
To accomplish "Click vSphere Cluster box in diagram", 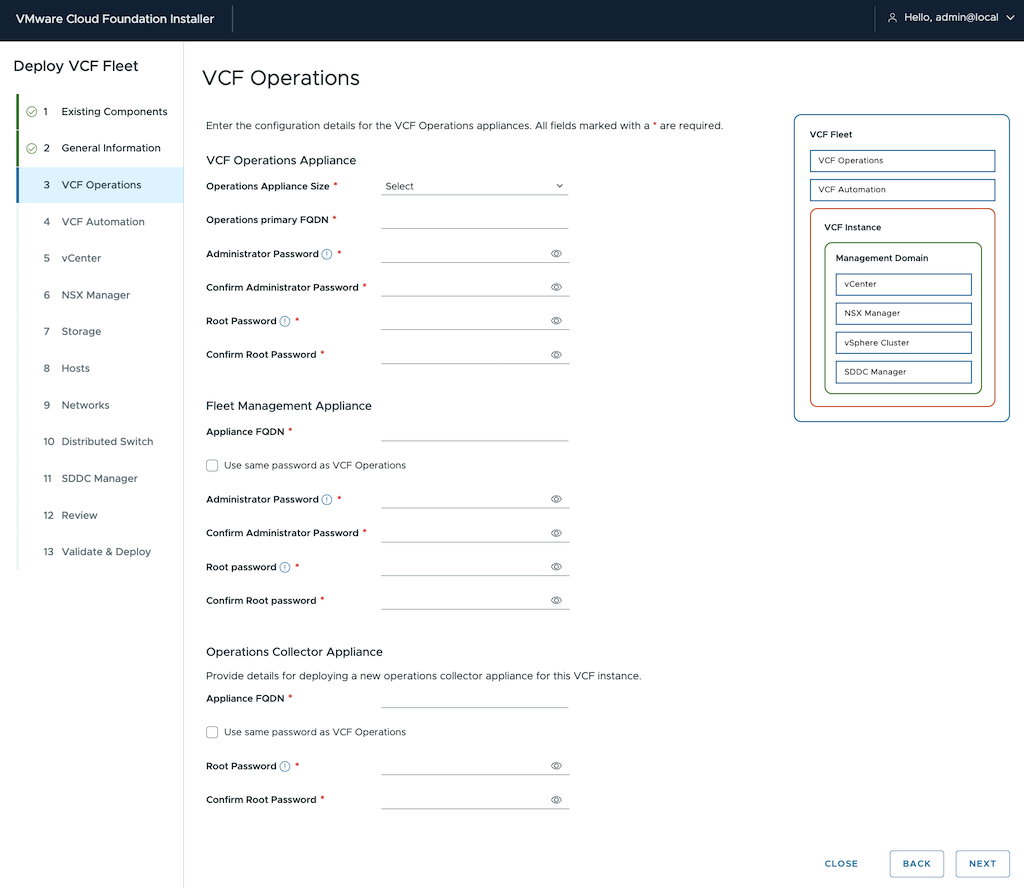I will pyautogui.click(x=904, y=343).
